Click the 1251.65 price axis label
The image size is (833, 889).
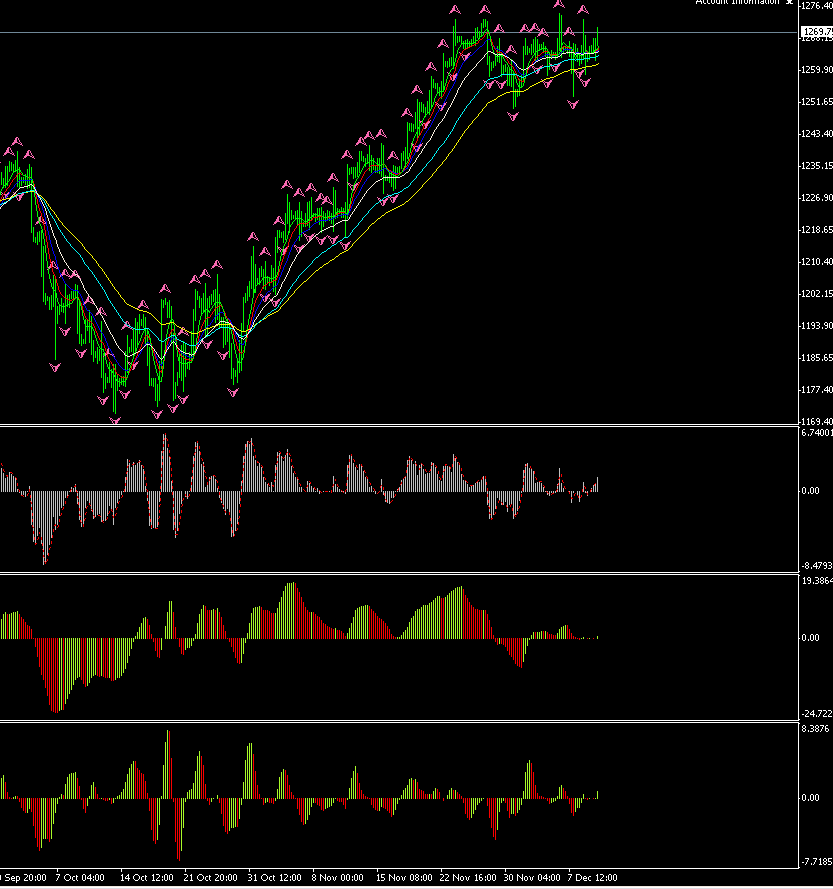817,102
